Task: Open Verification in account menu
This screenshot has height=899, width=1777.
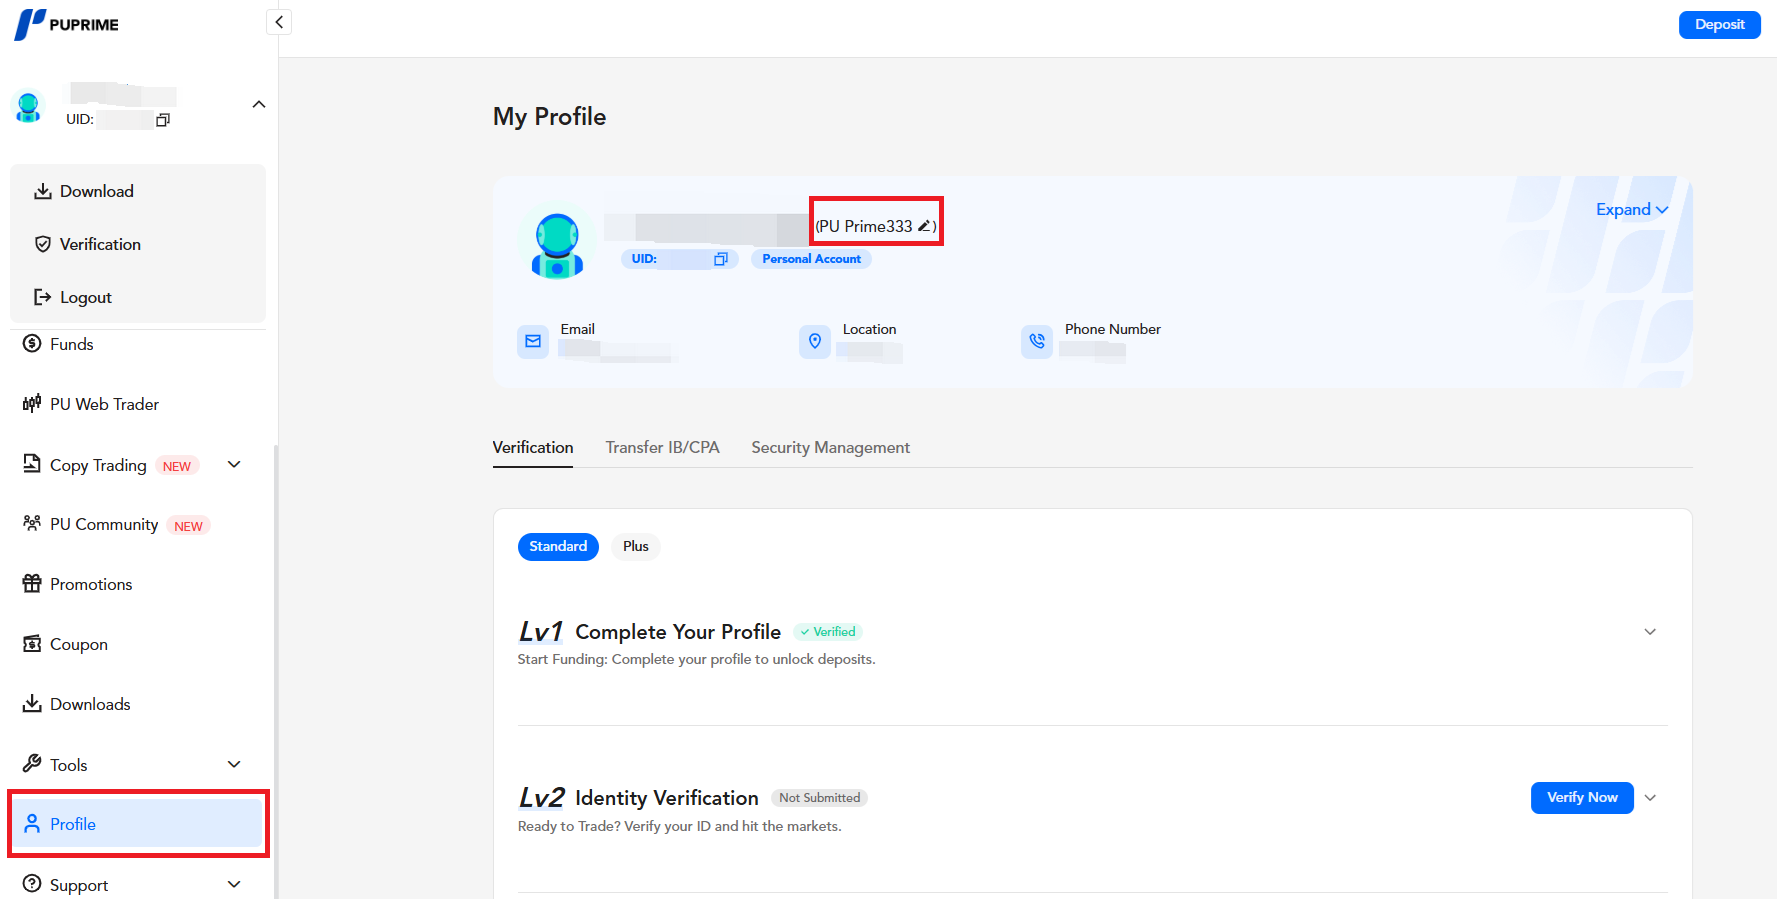Action: pyautogui.click(x=100, y=244)
